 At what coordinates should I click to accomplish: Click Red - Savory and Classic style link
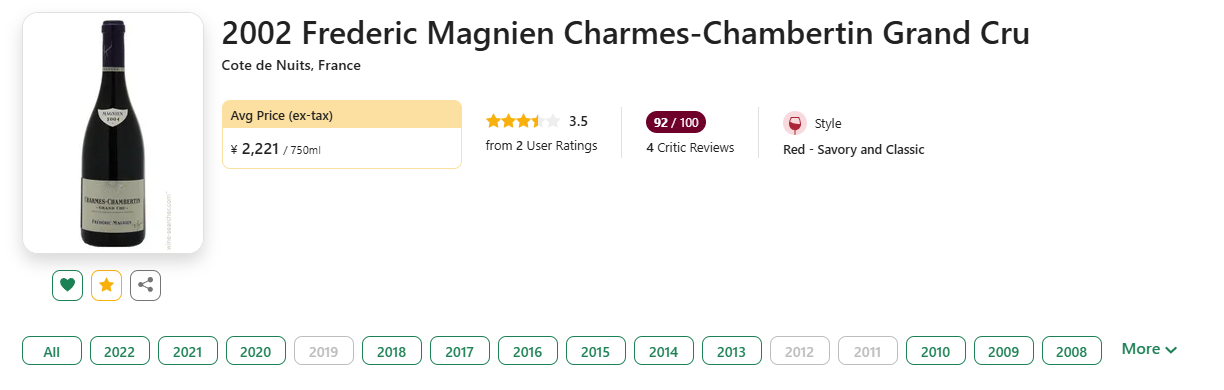854,150
